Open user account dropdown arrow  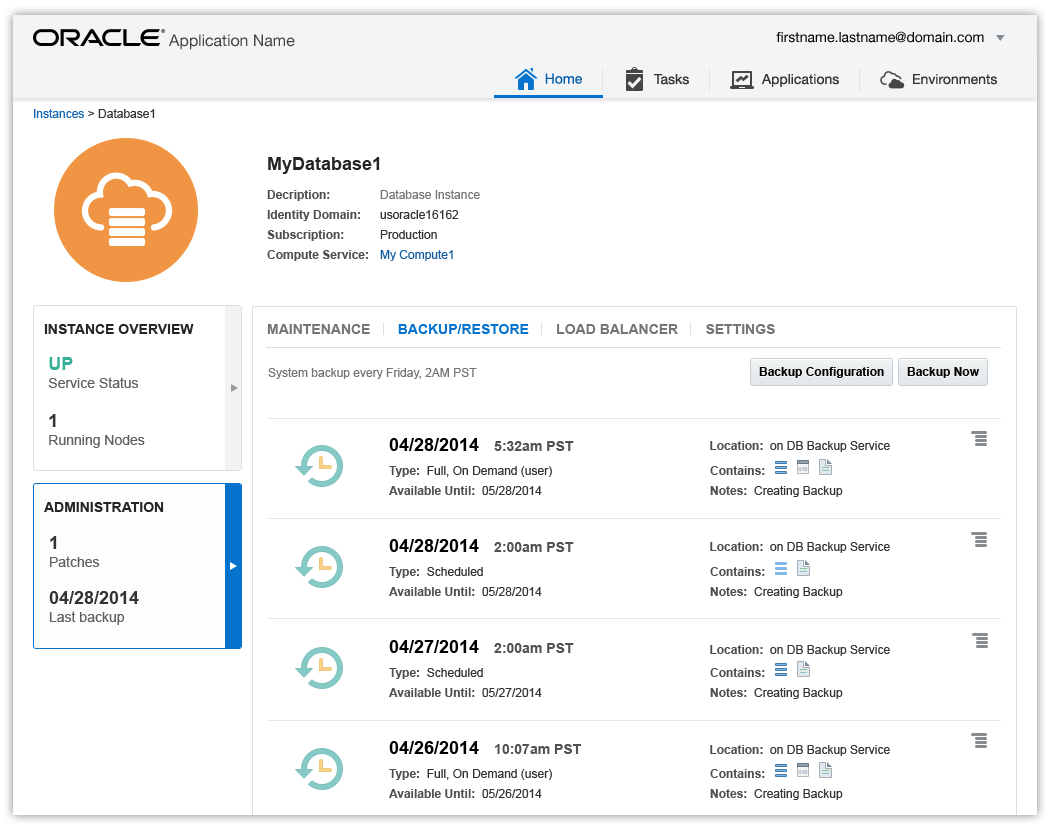click(1000, 38)
